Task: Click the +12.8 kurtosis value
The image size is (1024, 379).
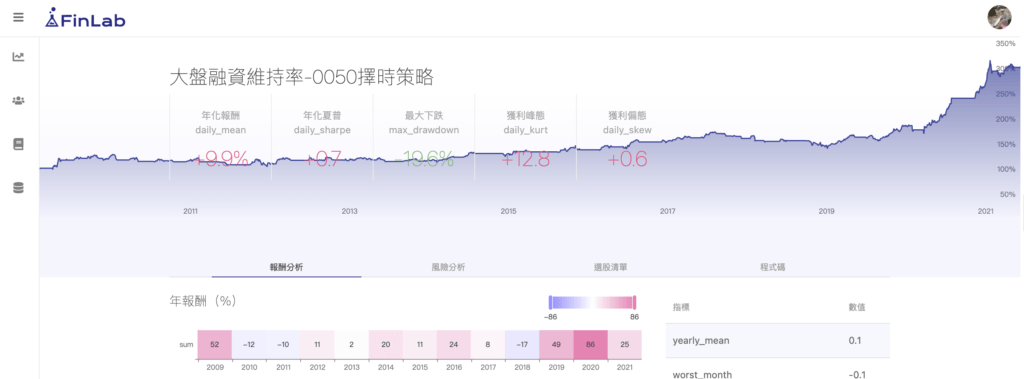Action: [x=525, y=159]
